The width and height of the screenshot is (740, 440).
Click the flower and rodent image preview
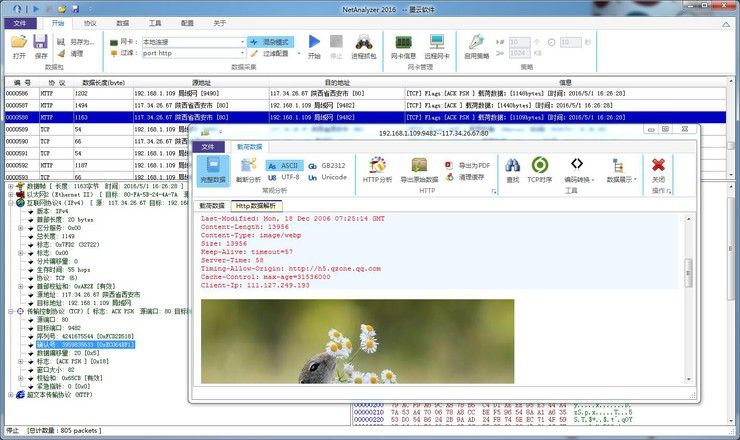click(357, 341)
